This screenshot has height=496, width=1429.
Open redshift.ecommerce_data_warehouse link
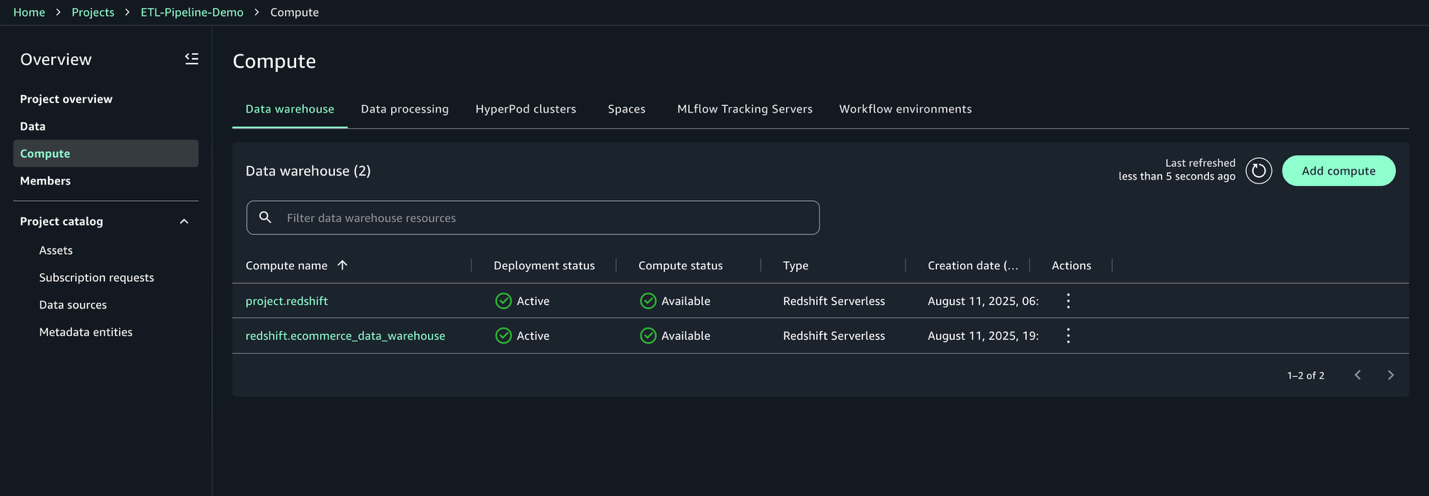point(345,336)
